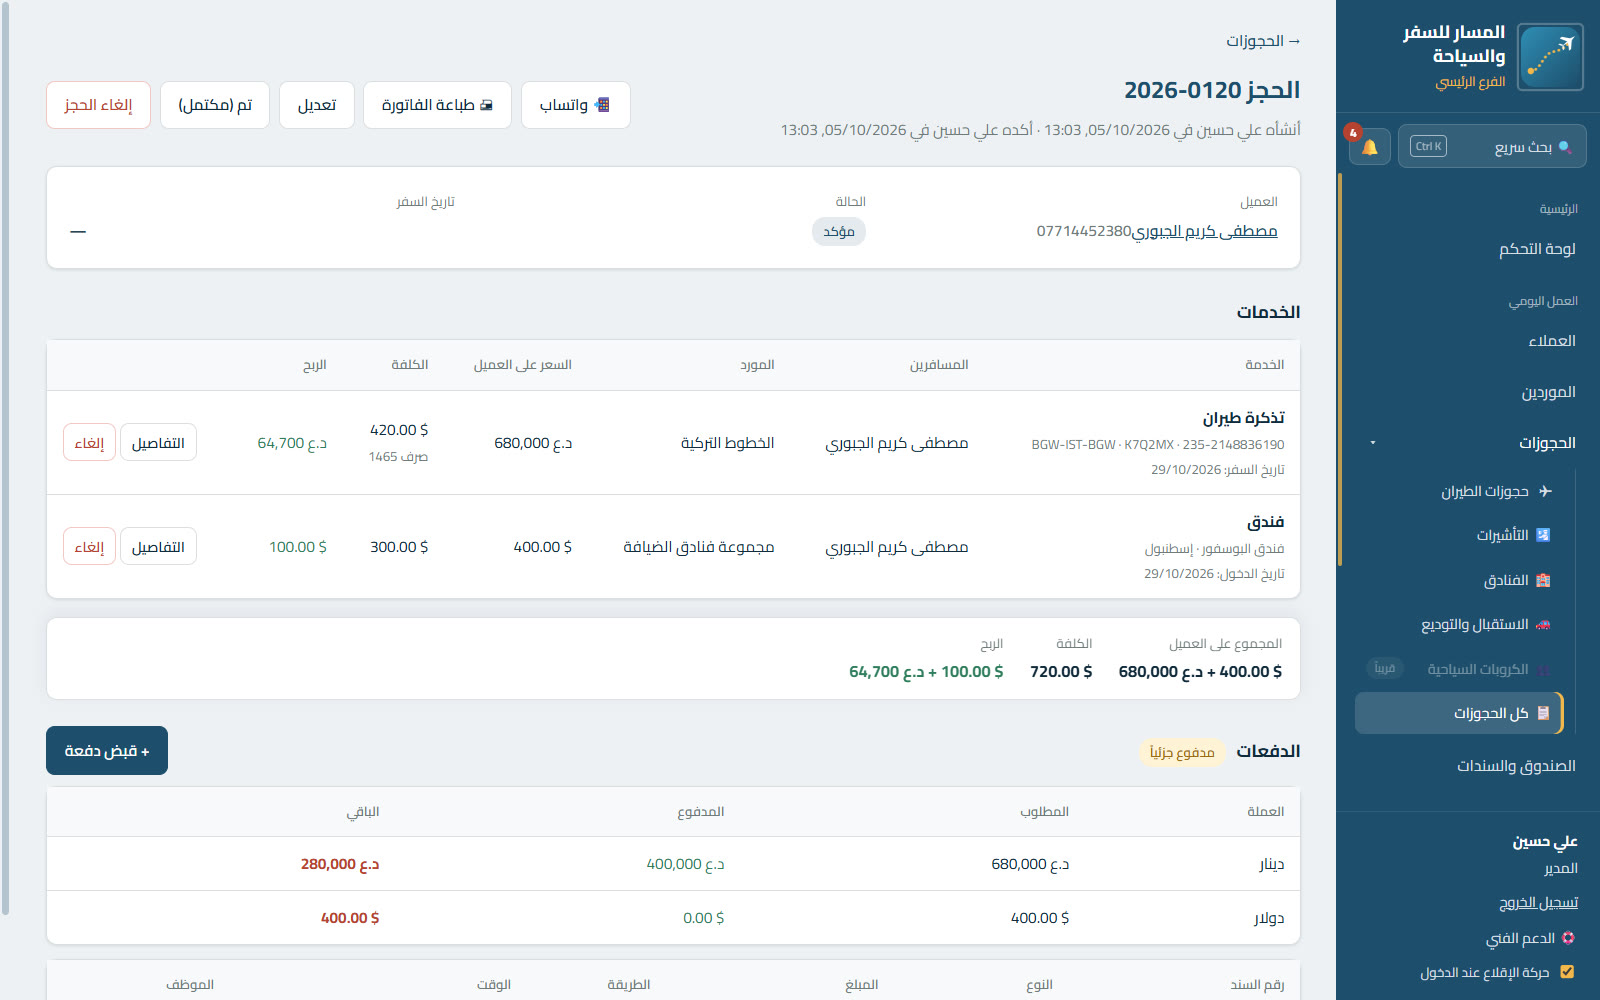1600x1000 pixels.
Task: Click the مدفوع جزئياً payment badge
Action: [x=1182, y=752]
